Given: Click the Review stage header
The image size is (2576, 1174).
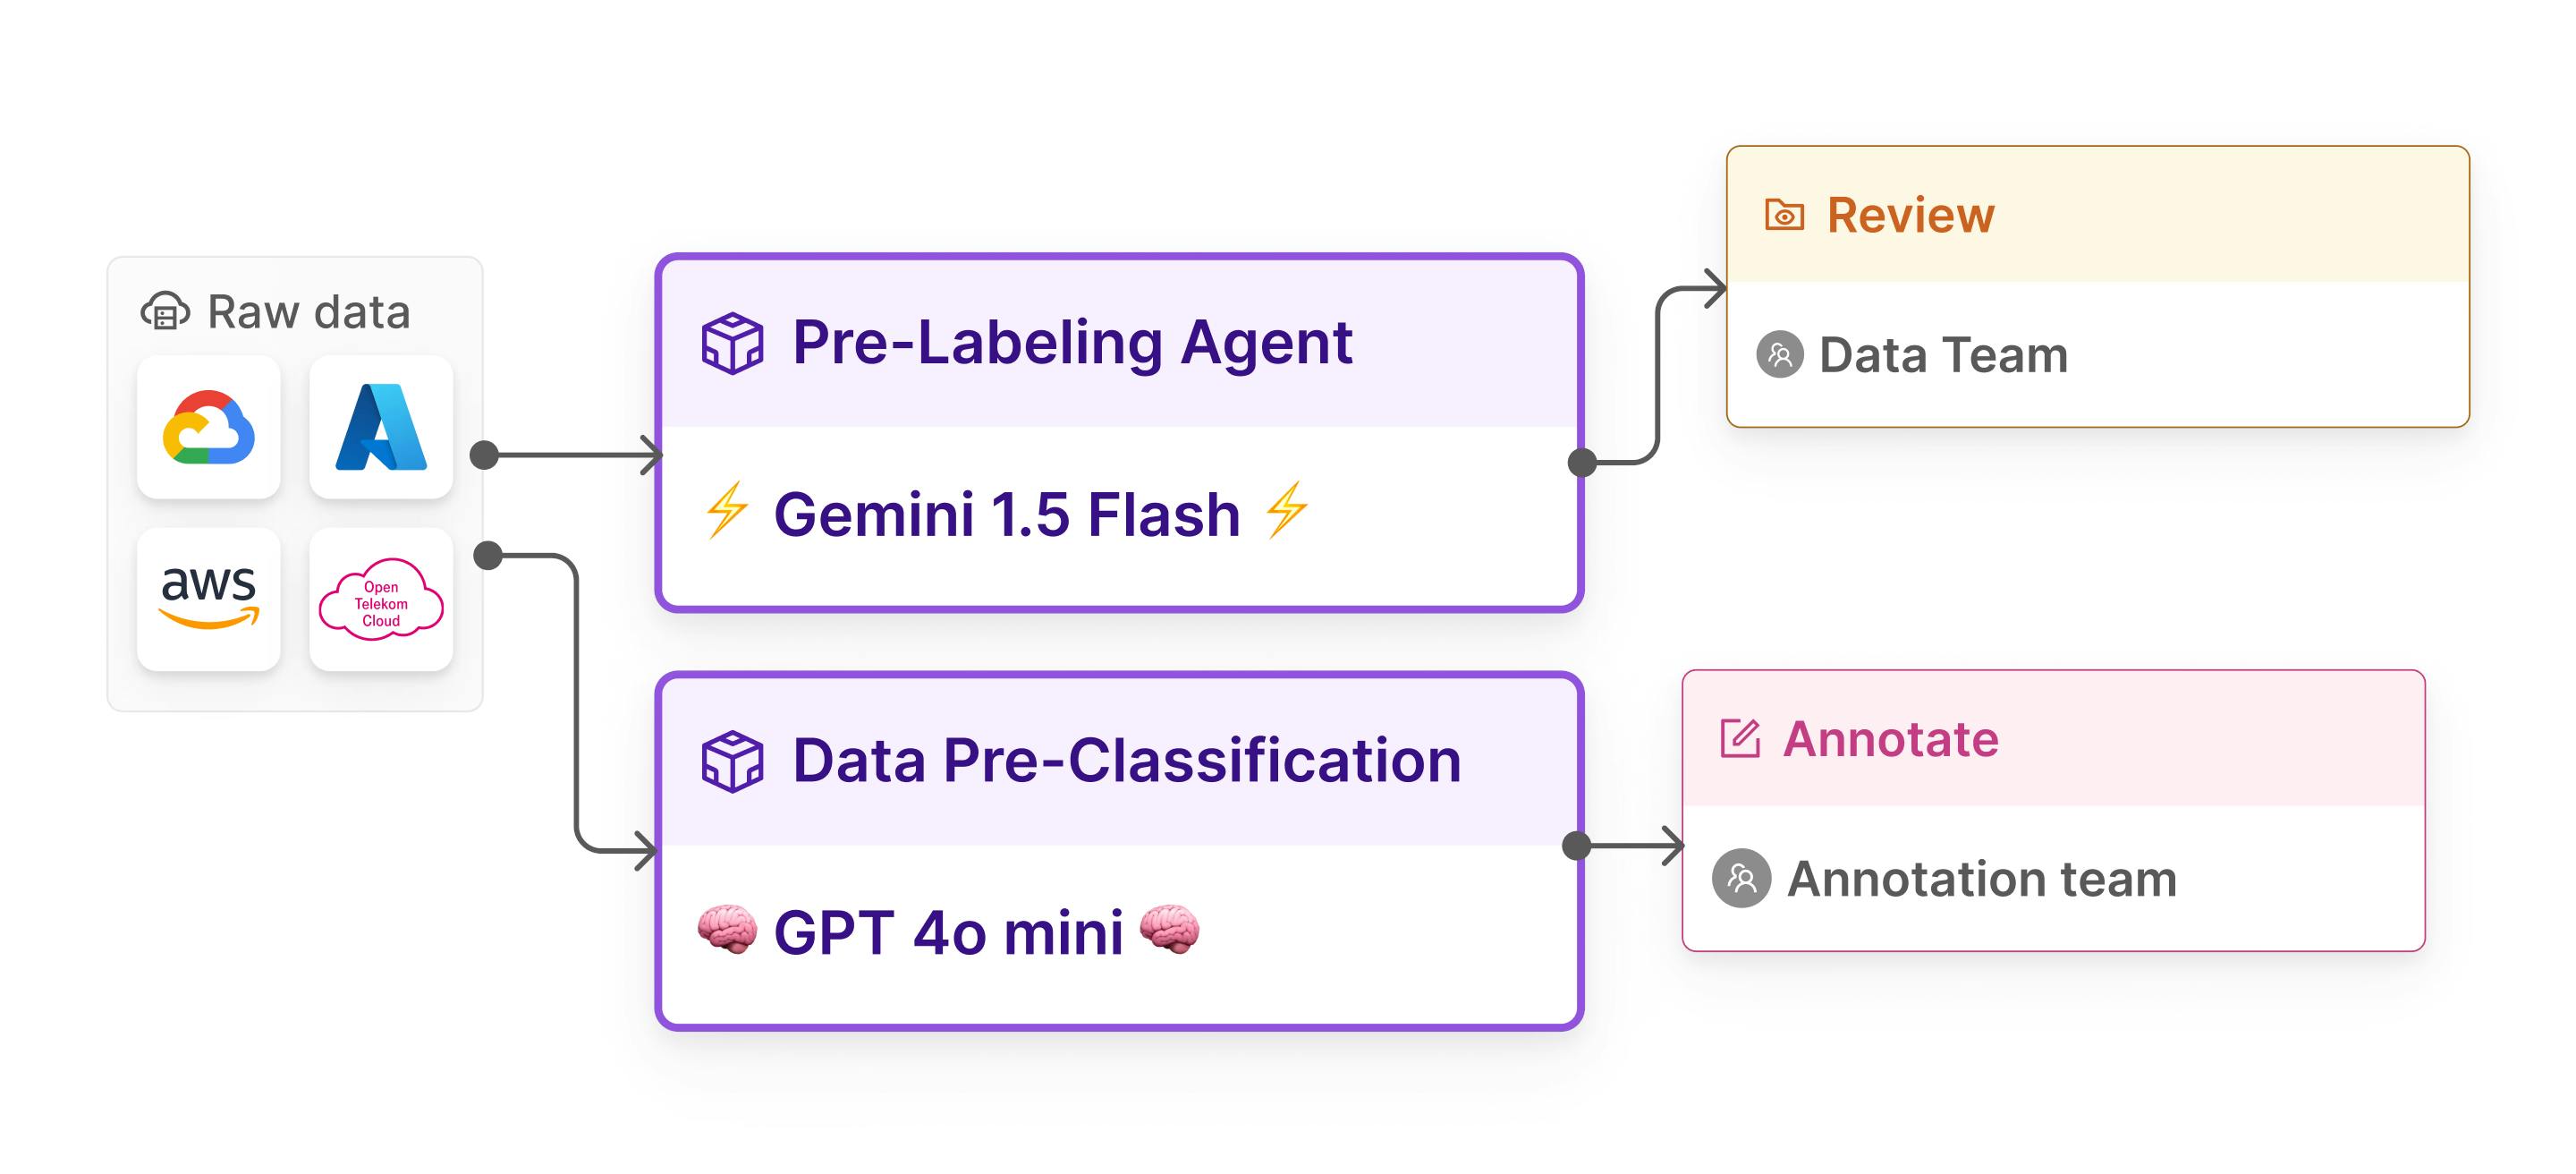Looking at the screenshot, I should point(1910,215).
